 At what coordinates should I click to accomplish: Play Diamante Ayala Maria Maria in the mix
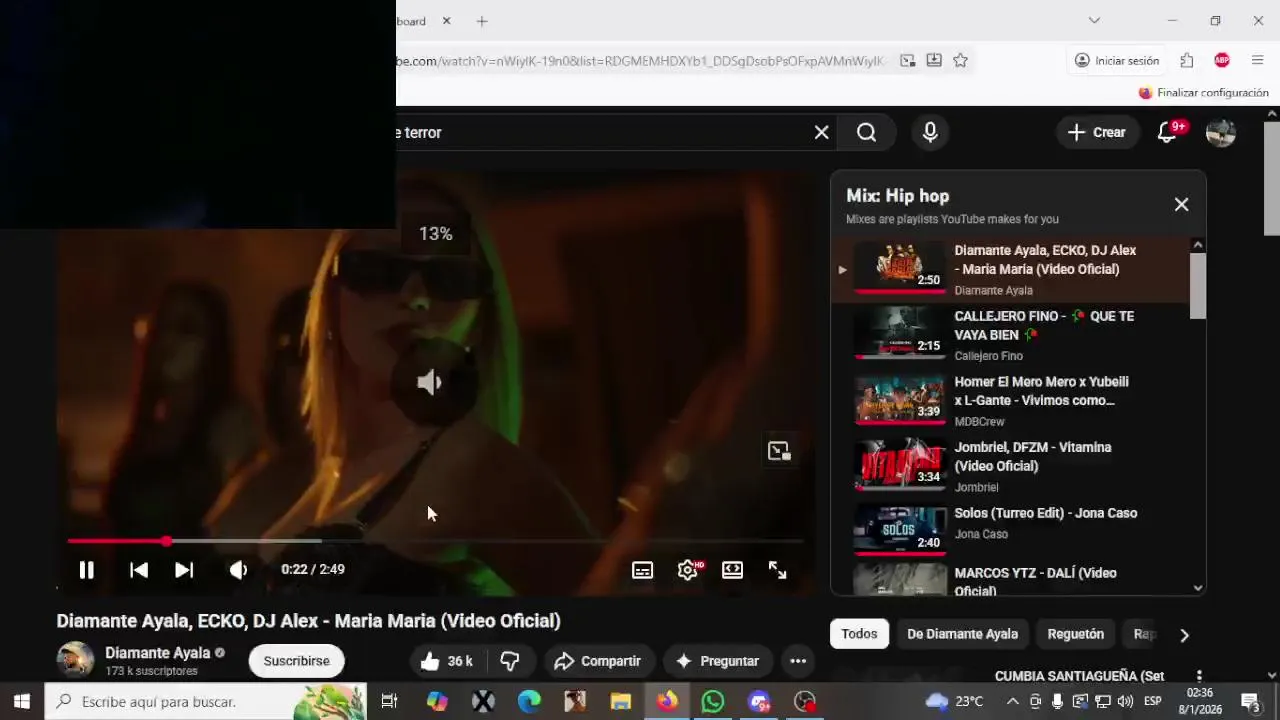click(1010, 270)
